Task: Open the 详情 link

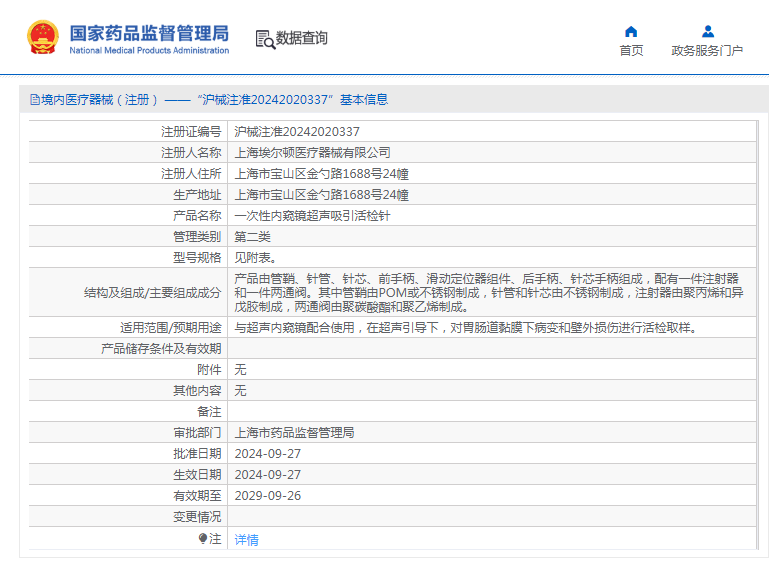Action: (246, 539)
